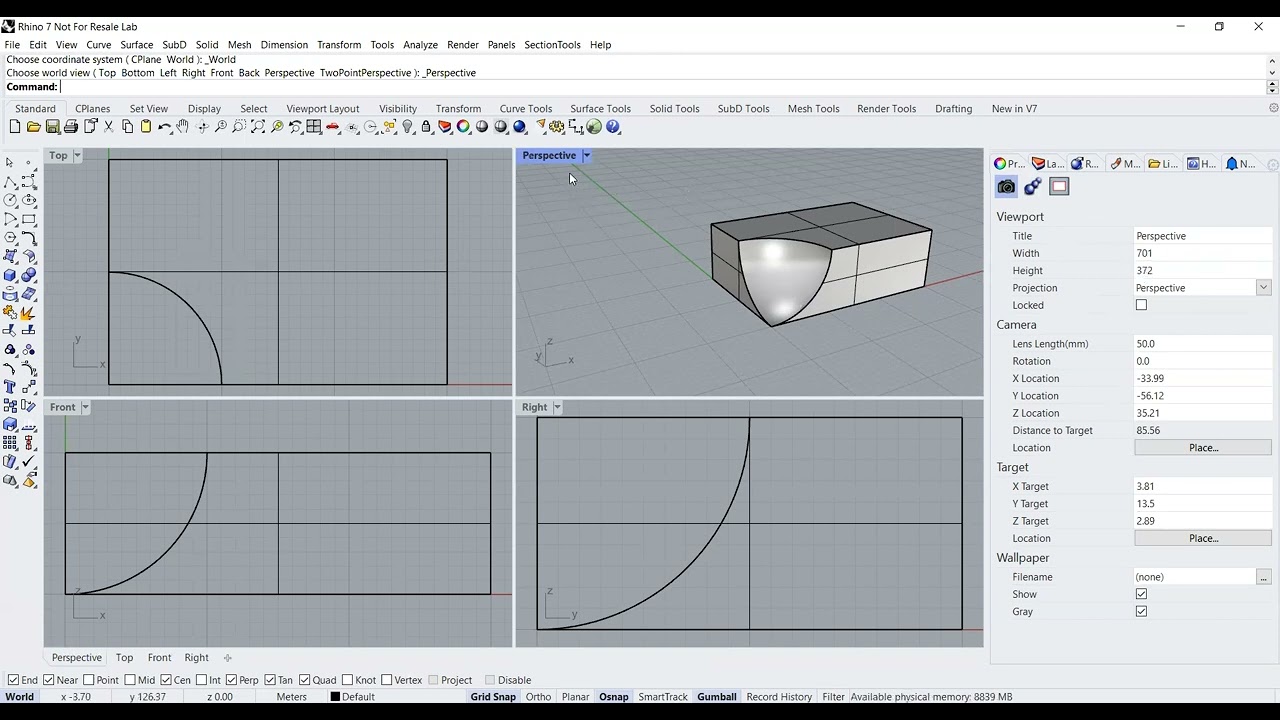Select the Polyline tool in the sidebar
The width and height of the screenshot is (1280, 720).
click(10, 181)
